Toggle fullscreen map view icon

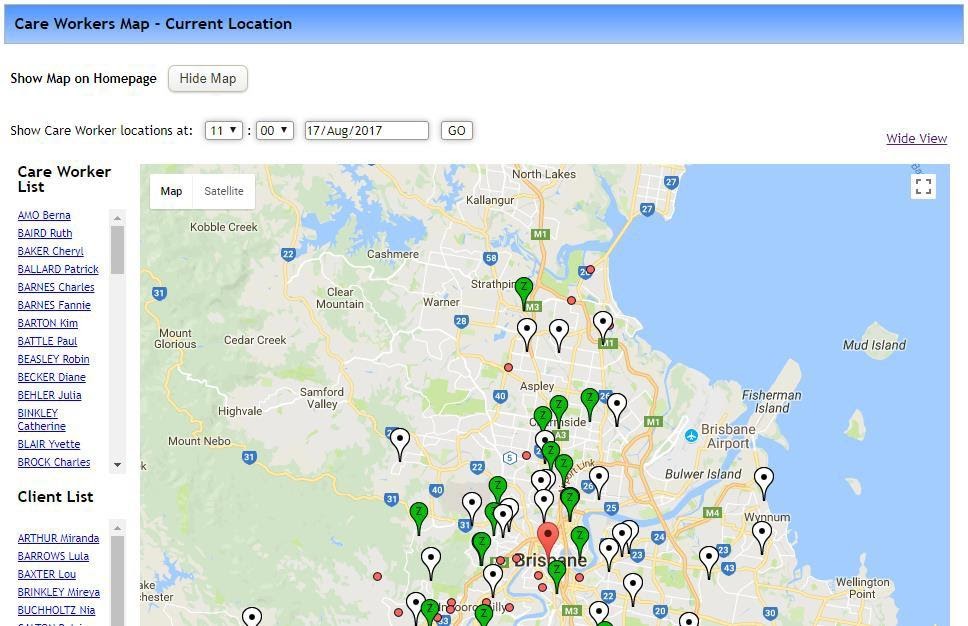pos(923,186)
